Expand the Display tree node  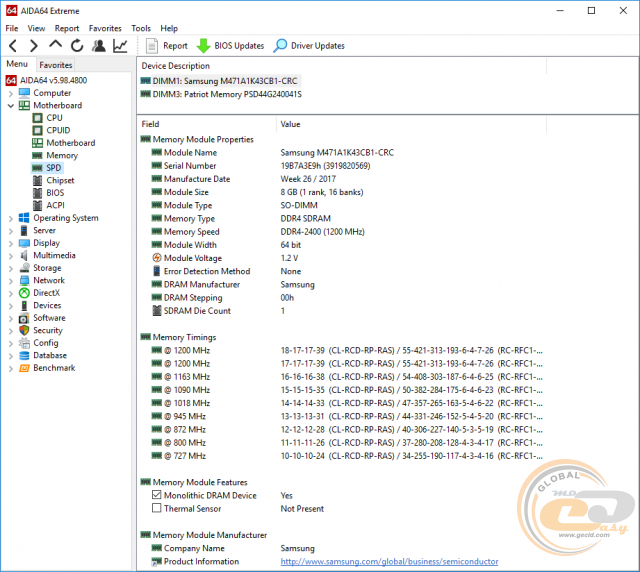point(11,243)
